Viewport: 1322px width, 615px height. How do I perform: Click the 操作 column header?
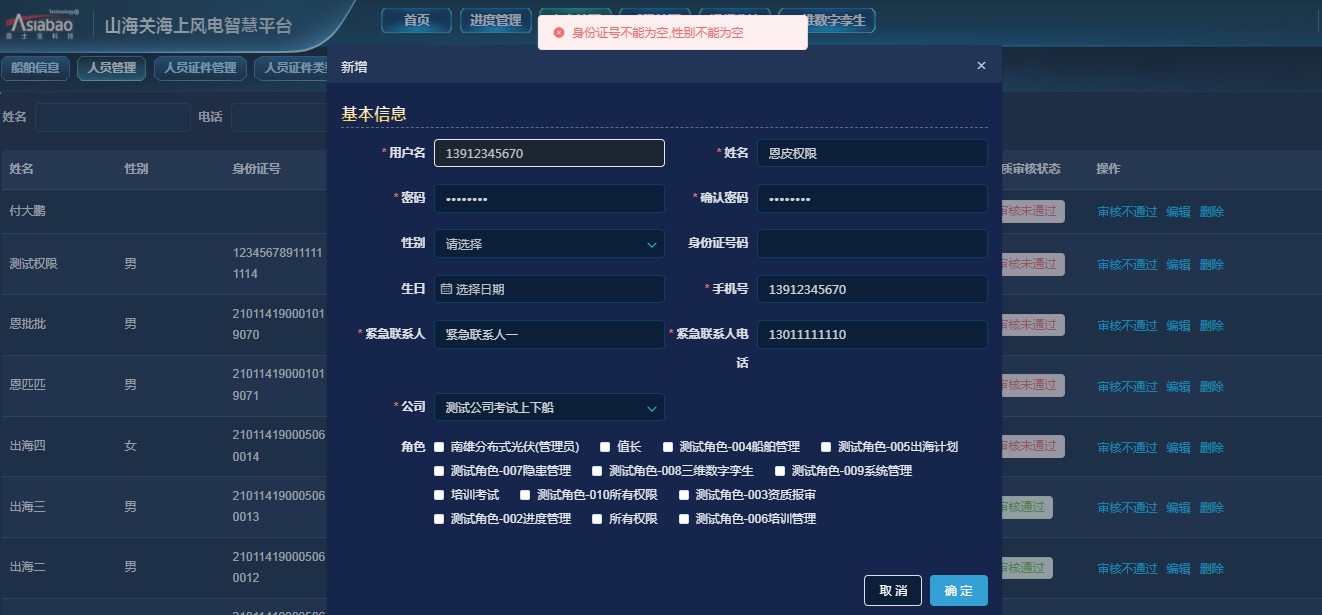pos(1109,169)
